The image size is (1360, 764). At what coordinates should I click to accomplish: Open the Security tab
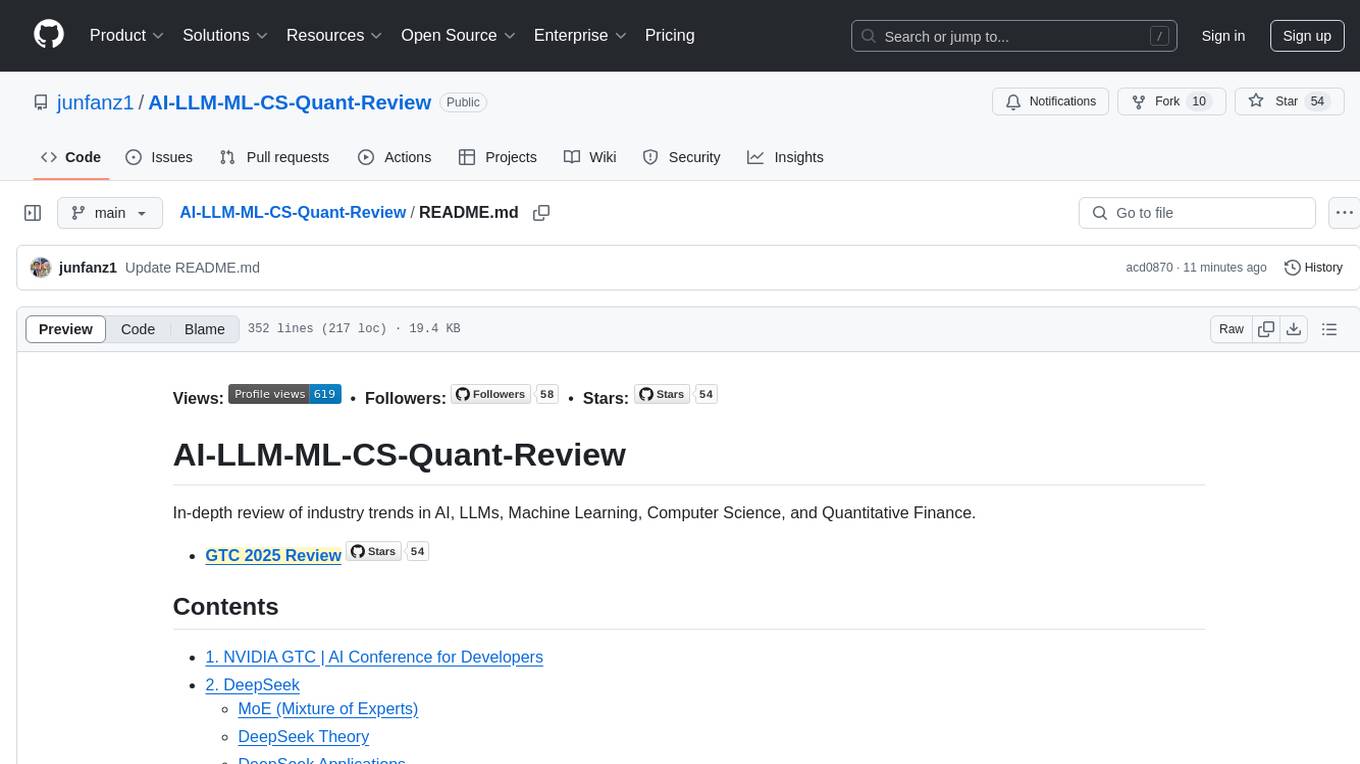[x=681, y=157]
